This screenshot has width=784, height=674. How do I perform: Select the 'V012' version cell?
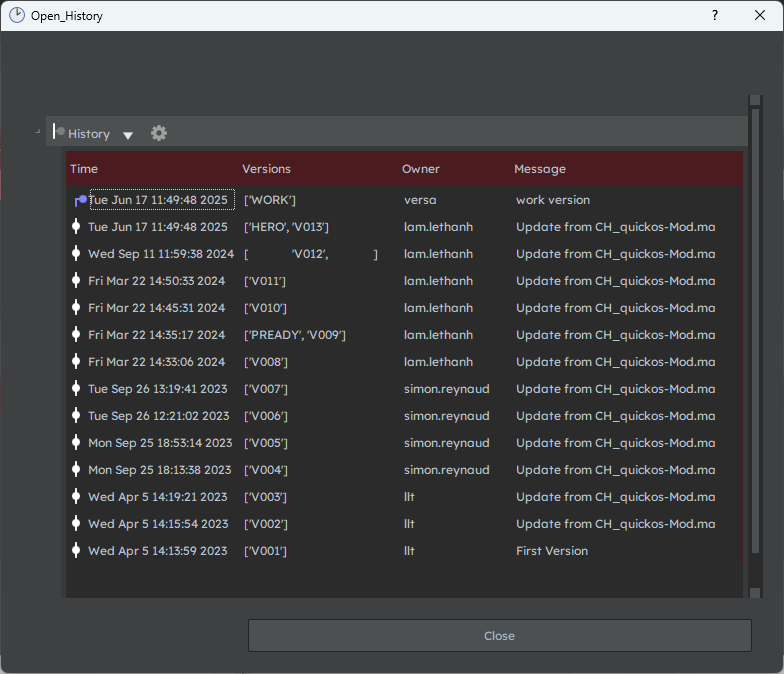click(310, 254)
